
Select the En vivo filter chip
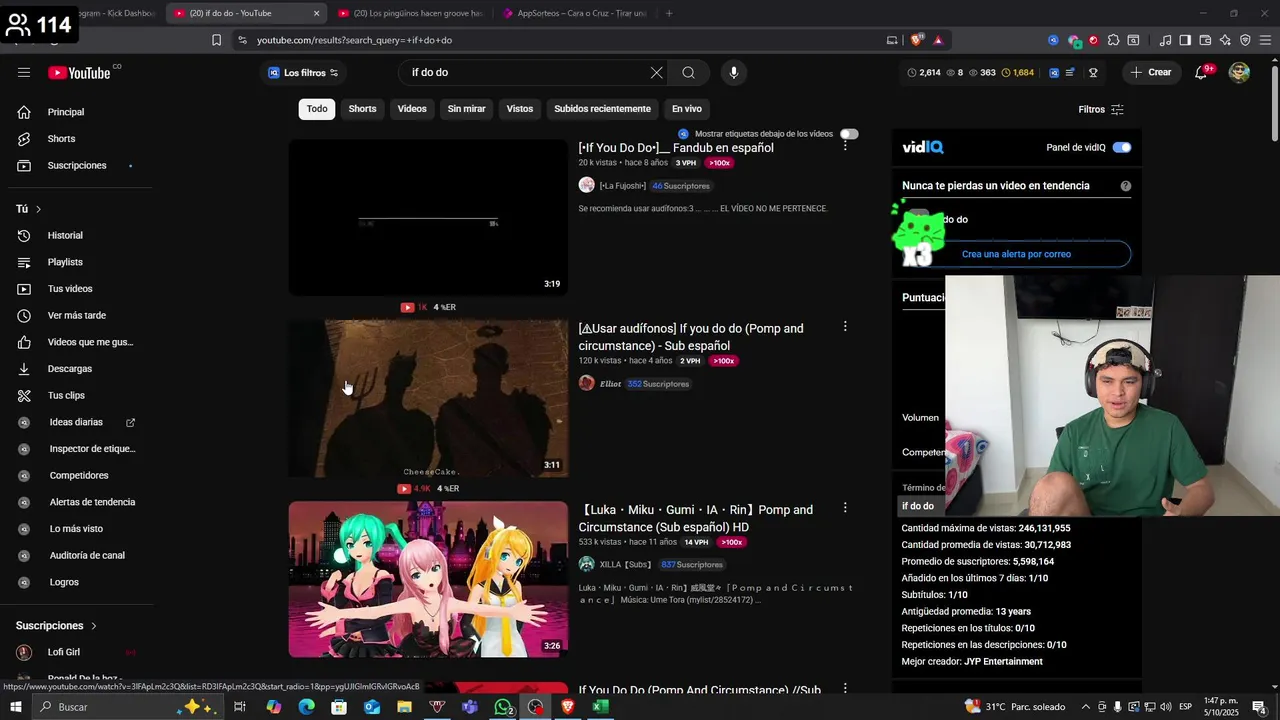[x=686, y=109]
